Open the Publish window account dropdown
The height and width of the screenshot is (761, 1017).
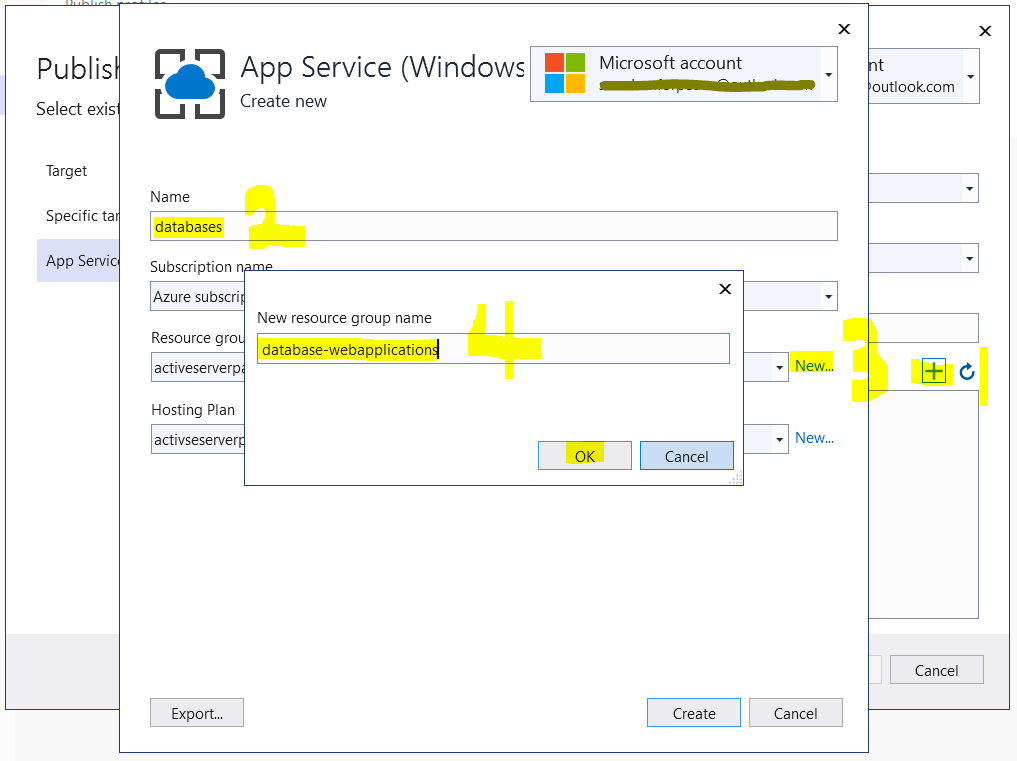click(970, 76)
